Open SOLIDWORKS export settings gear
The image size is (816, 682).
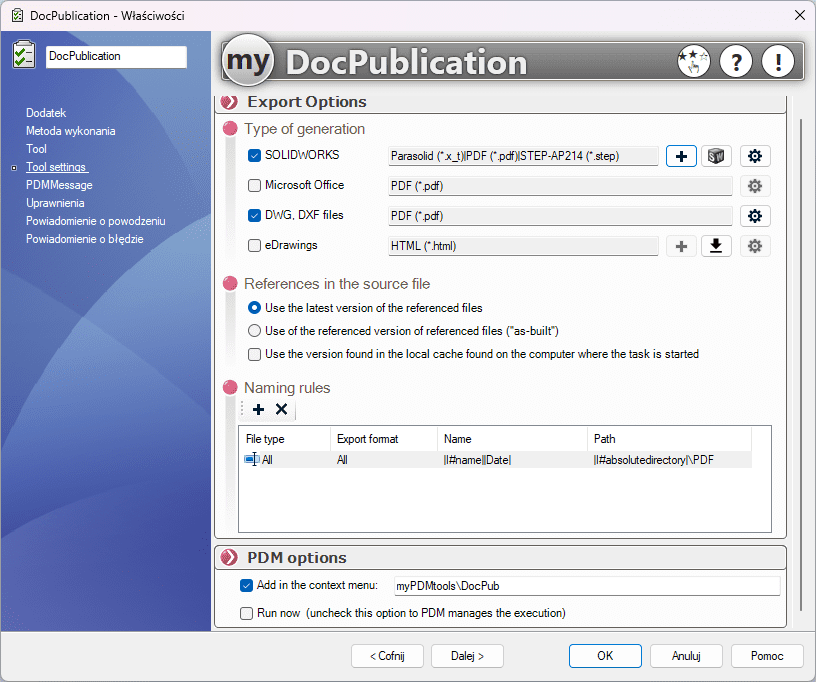755,156
